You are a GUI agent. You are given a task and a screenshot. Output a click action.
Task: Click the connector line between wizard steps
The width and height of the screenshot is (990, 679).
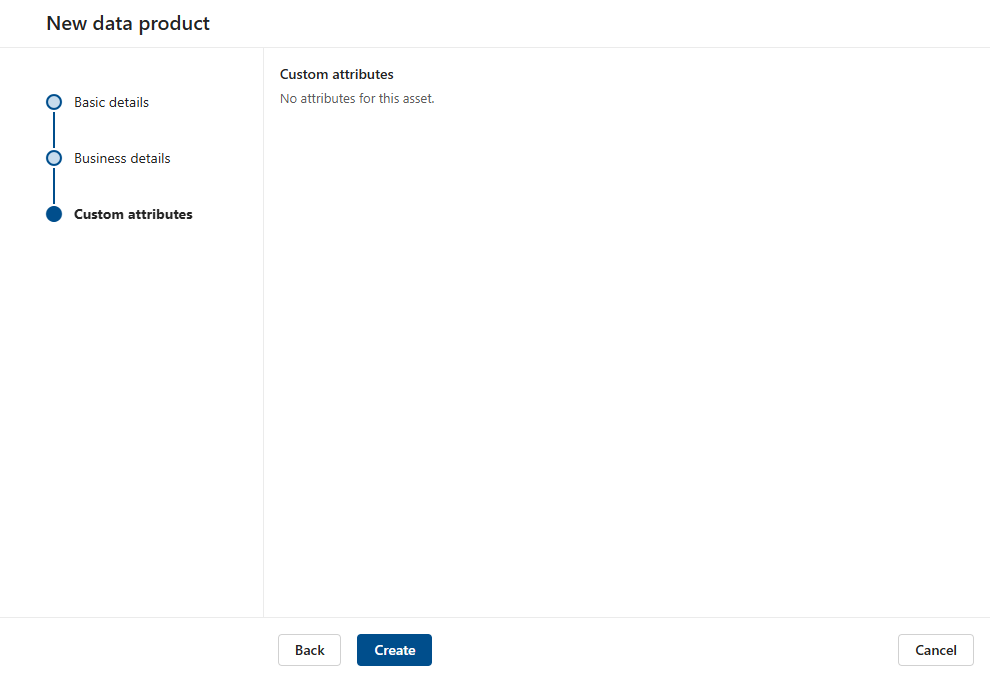pyautogui.click(x=53, y=130)
